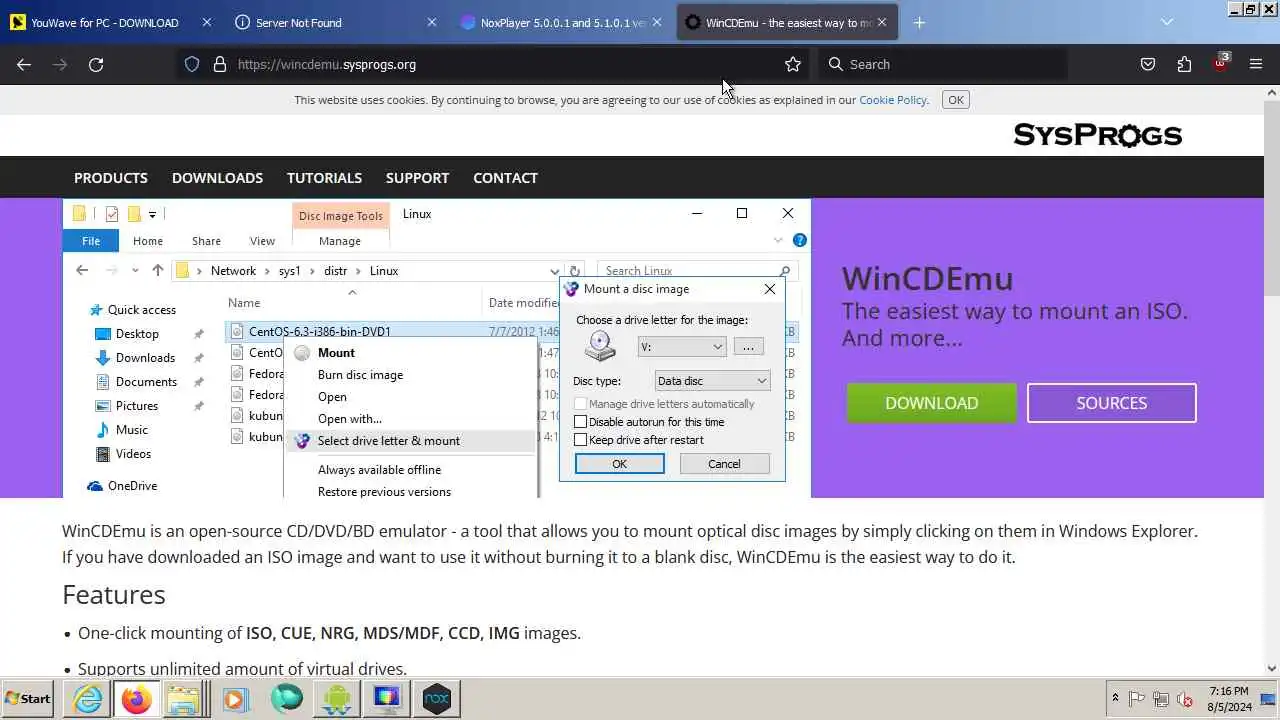Open the media player taskbar icon

pyautogui.click(x=235, y=699)
